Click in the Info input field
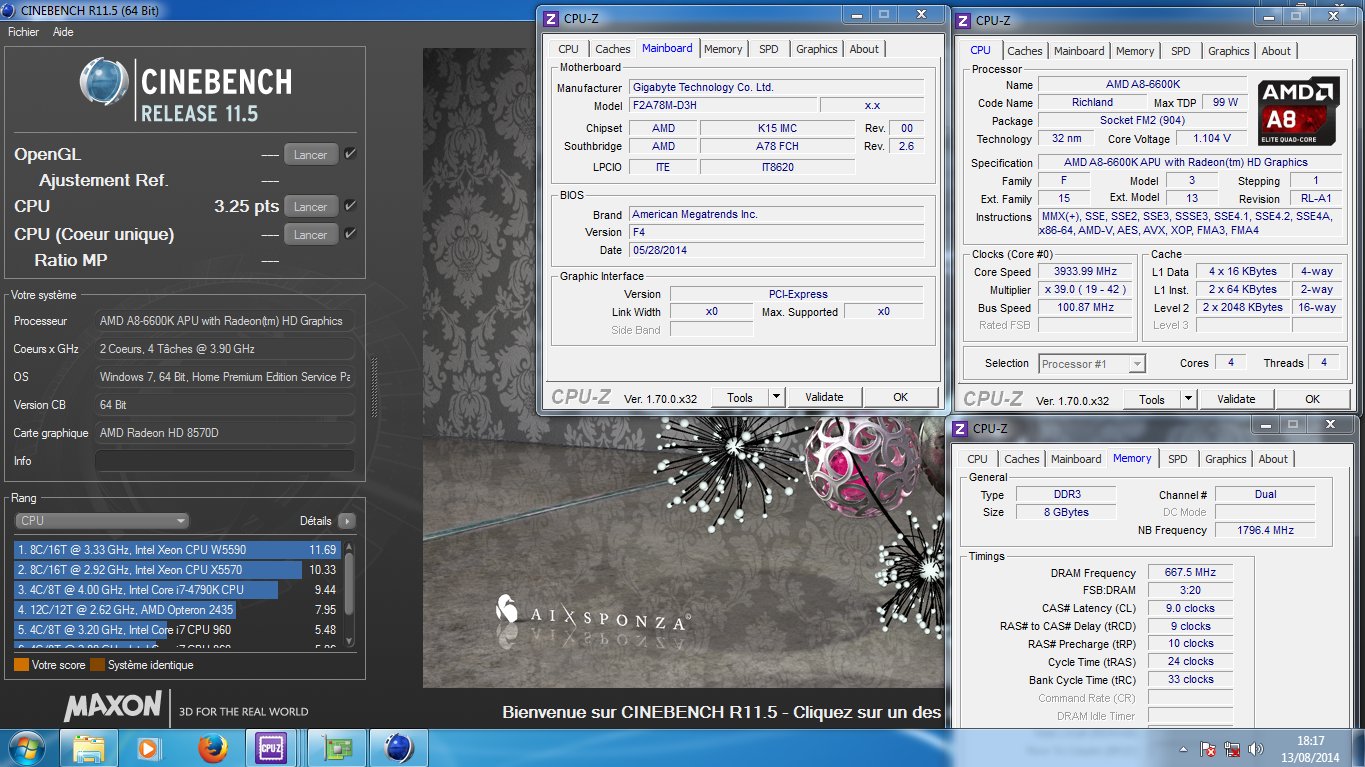1365x767 pixels. (x=225, y=461)
